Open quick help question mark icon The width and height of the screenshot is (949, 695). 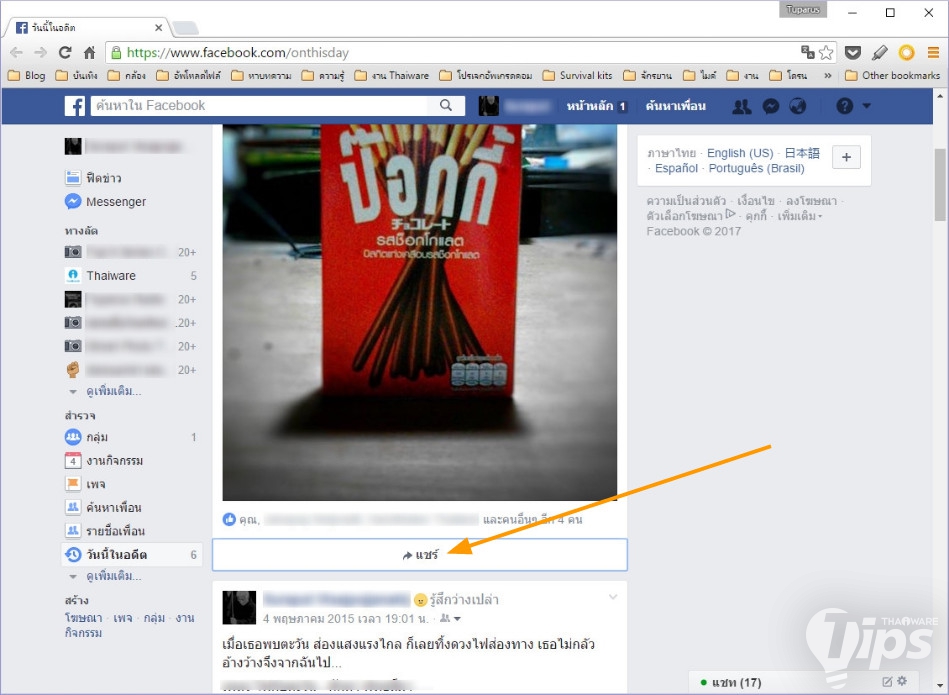coord(844,106)
